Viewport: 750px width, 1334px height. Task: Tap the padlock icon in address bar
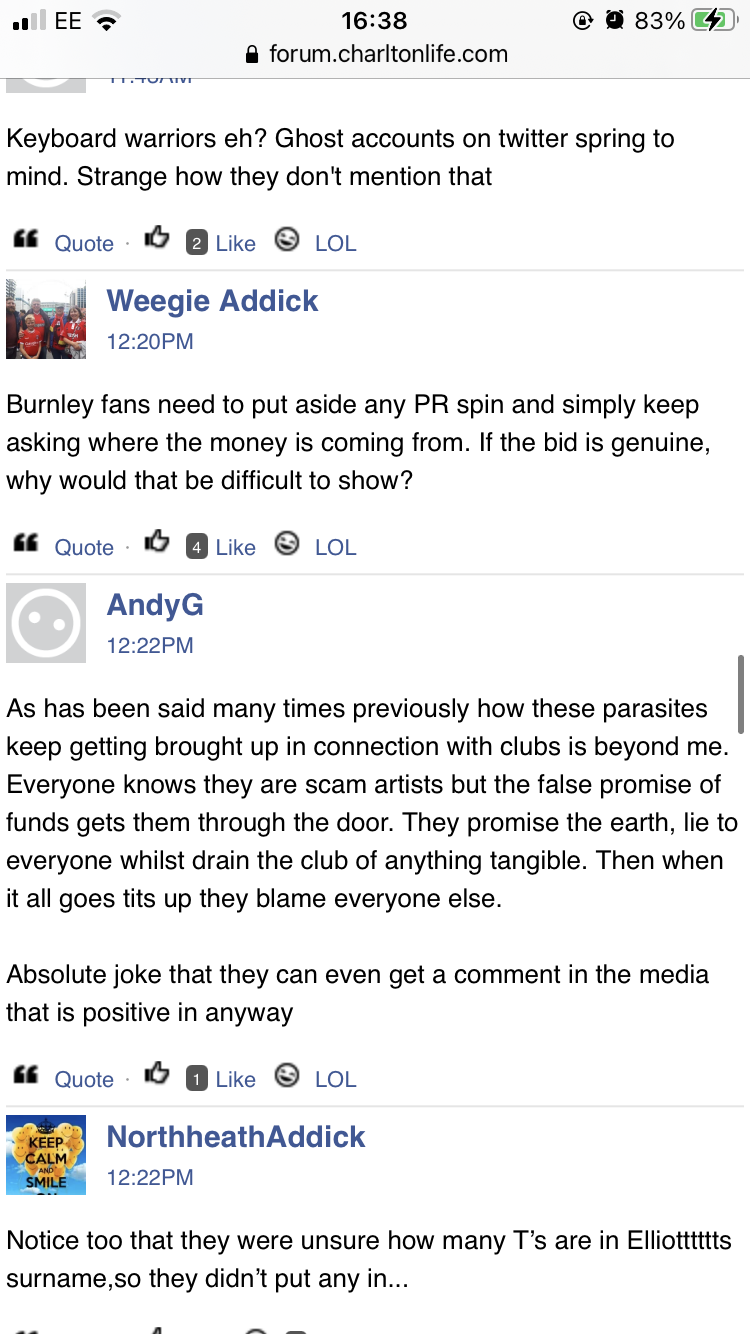[252, 55]
